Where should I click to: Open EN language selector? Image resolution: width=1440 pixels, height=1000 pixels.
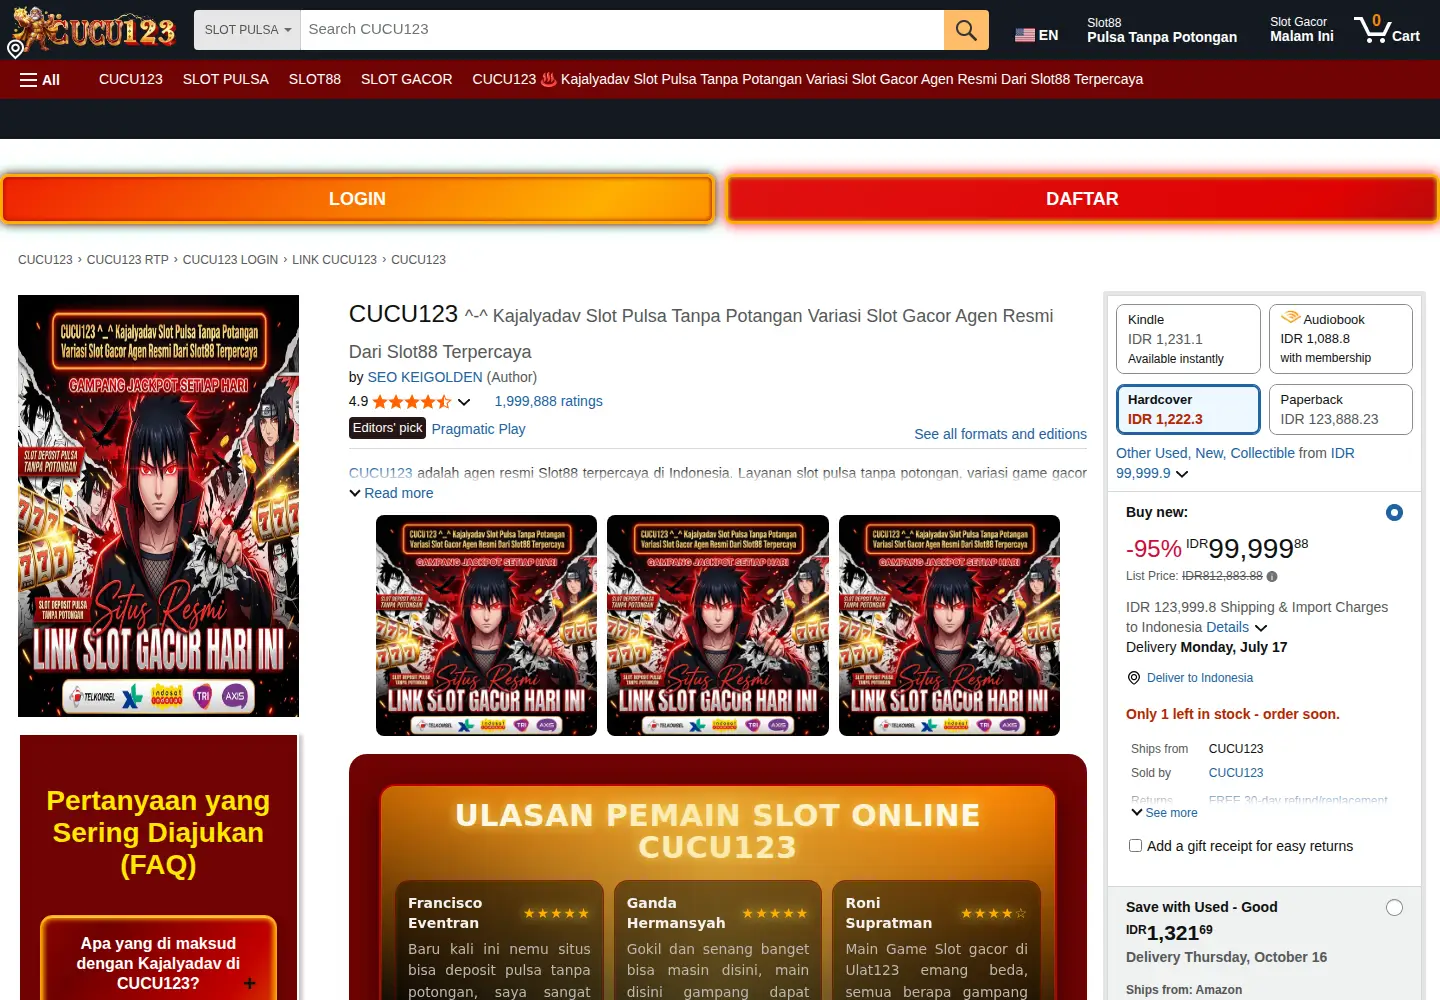point(1037,35)
